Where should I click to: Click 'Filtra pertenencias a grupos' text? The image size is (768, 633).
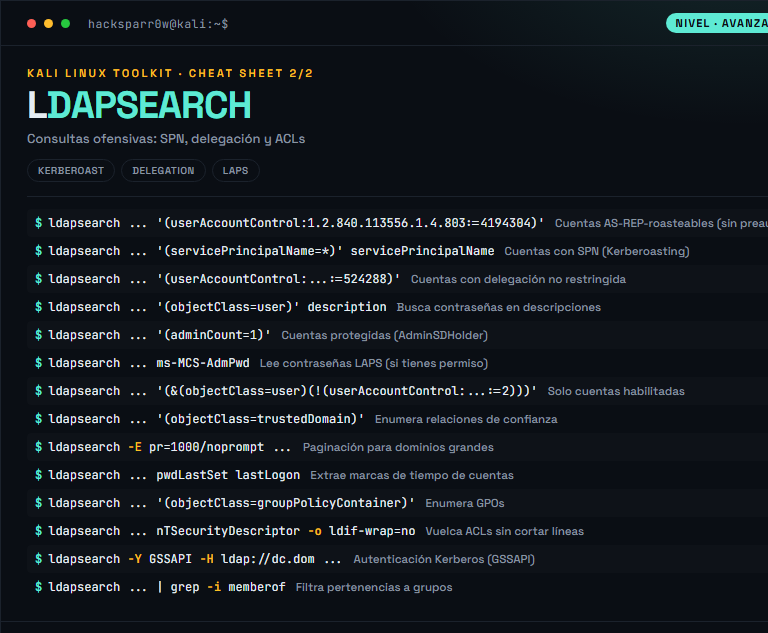(x=374, y=587)
